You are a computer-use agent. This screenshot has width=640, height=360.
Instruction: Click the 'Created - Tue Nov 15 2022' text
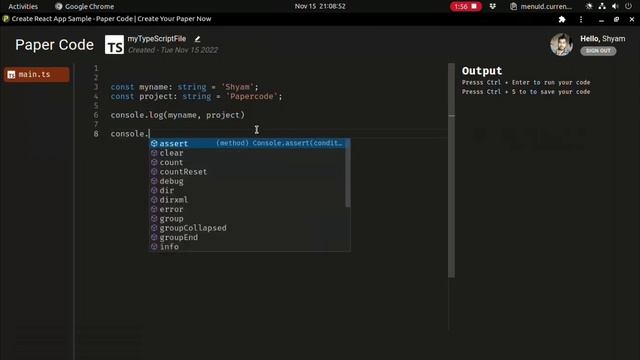pyautogui.click(x=173, y=50)
